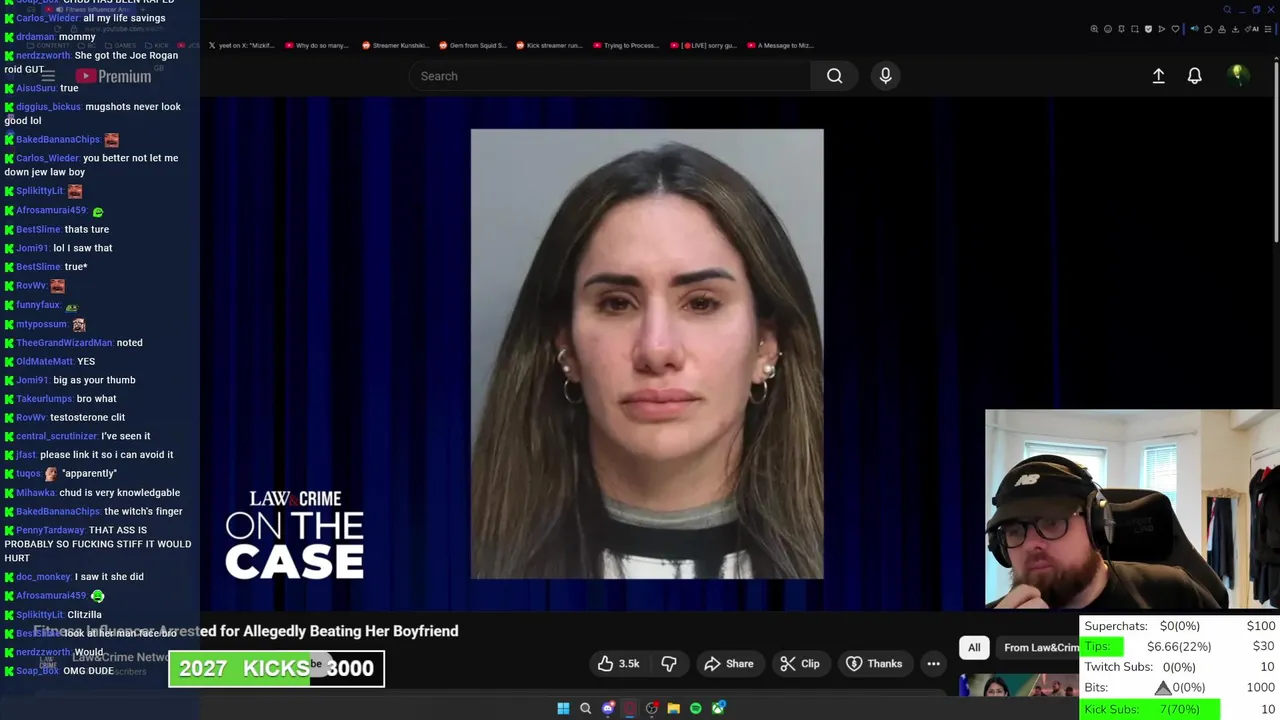
Task: Click the blue speaker sound icon in toolbar
Action: coord(1195,29)
